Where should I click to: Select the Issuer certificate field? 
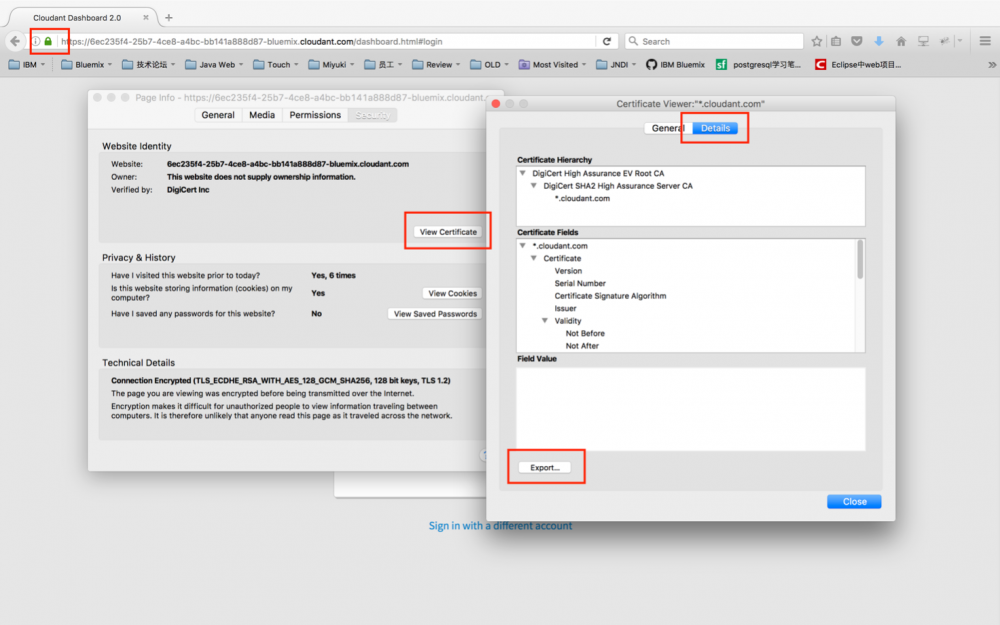[565, 308]
